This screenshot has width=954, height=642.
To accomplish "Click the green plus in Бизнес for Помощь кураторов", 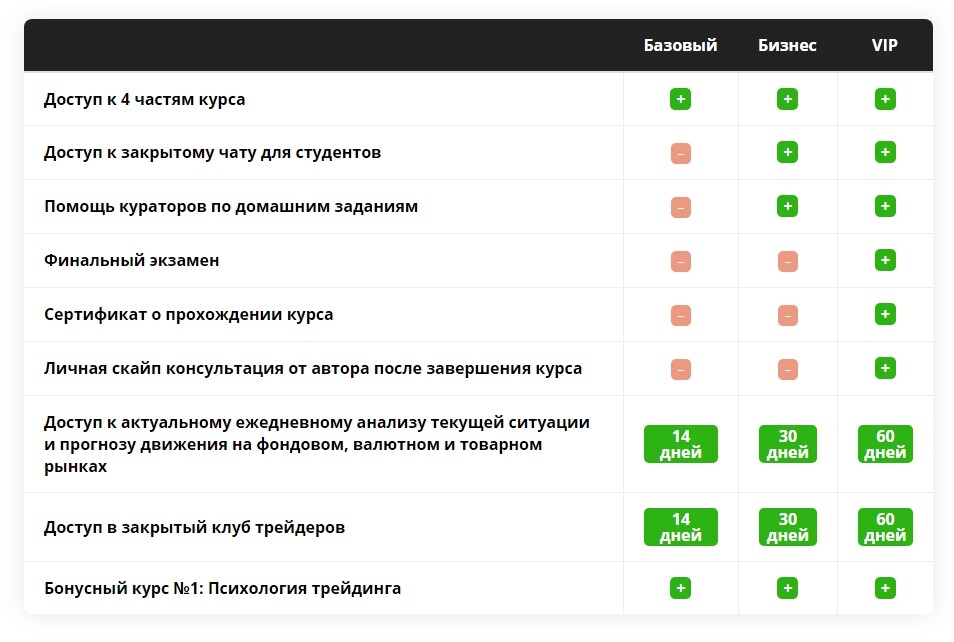I will [x=787, y=206].
